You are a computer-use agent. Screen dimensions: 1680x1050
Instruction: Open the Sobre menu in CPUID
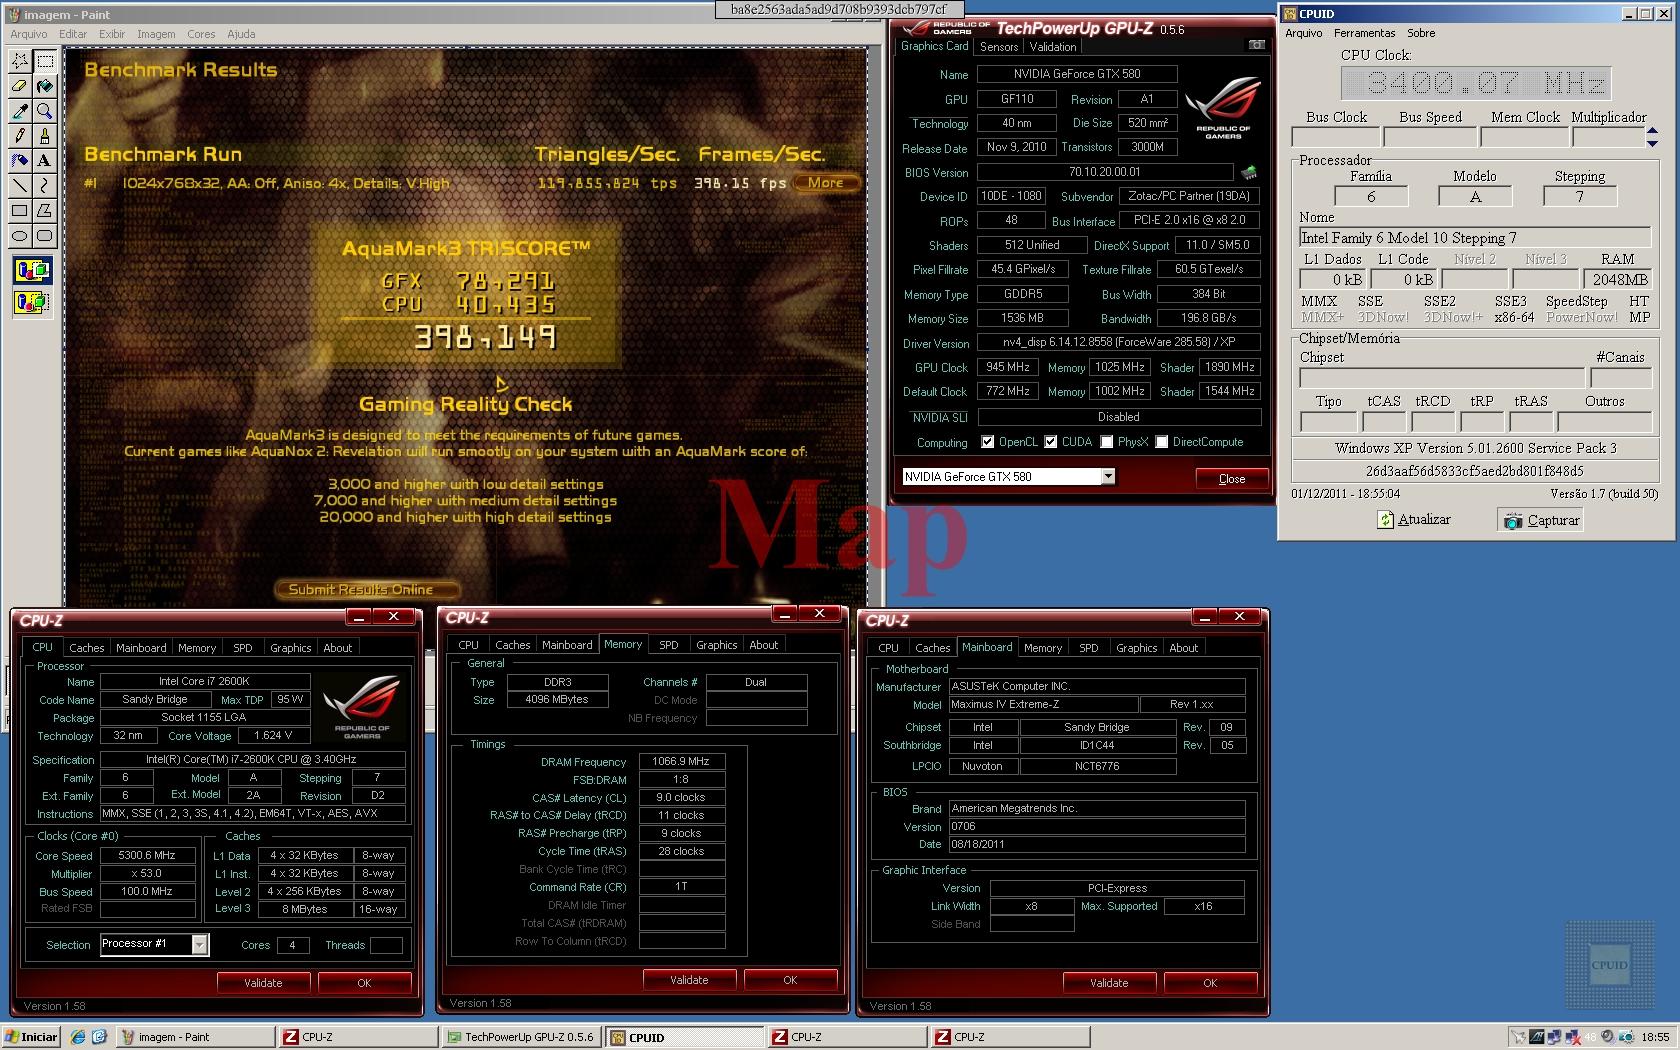click(1421, 33)
